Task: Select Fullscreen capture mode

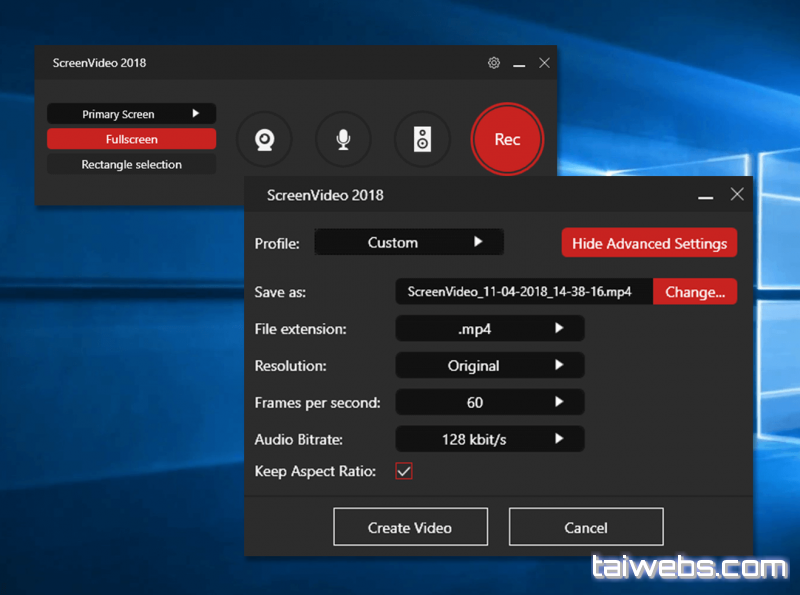Action: coord(131,140)
